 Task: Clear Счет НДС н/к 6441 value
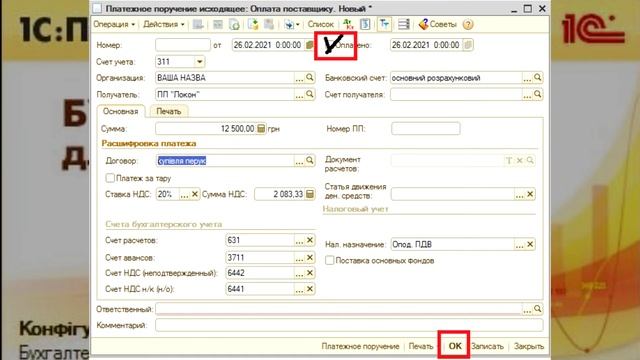pyautogui.click(x=310, y=289)
